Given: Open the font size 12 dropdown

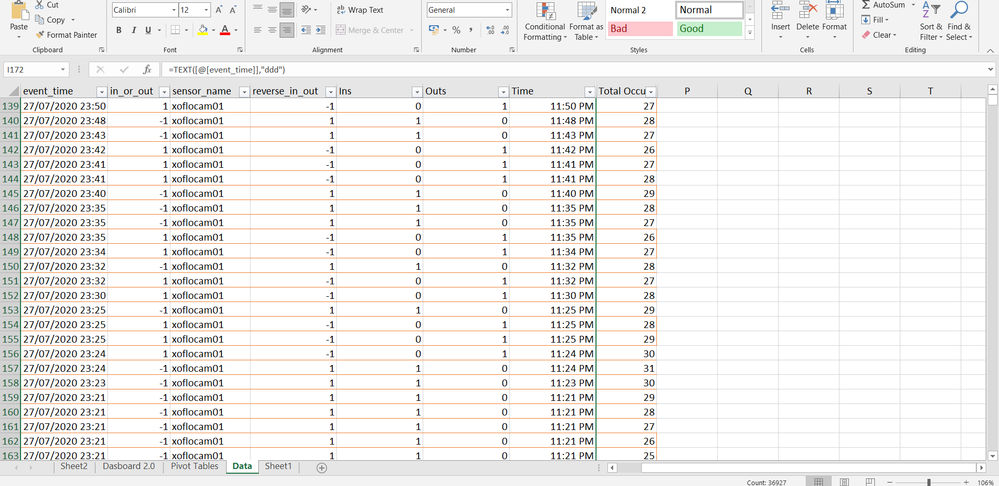Looking at the screenshot, I should point(206,10).
